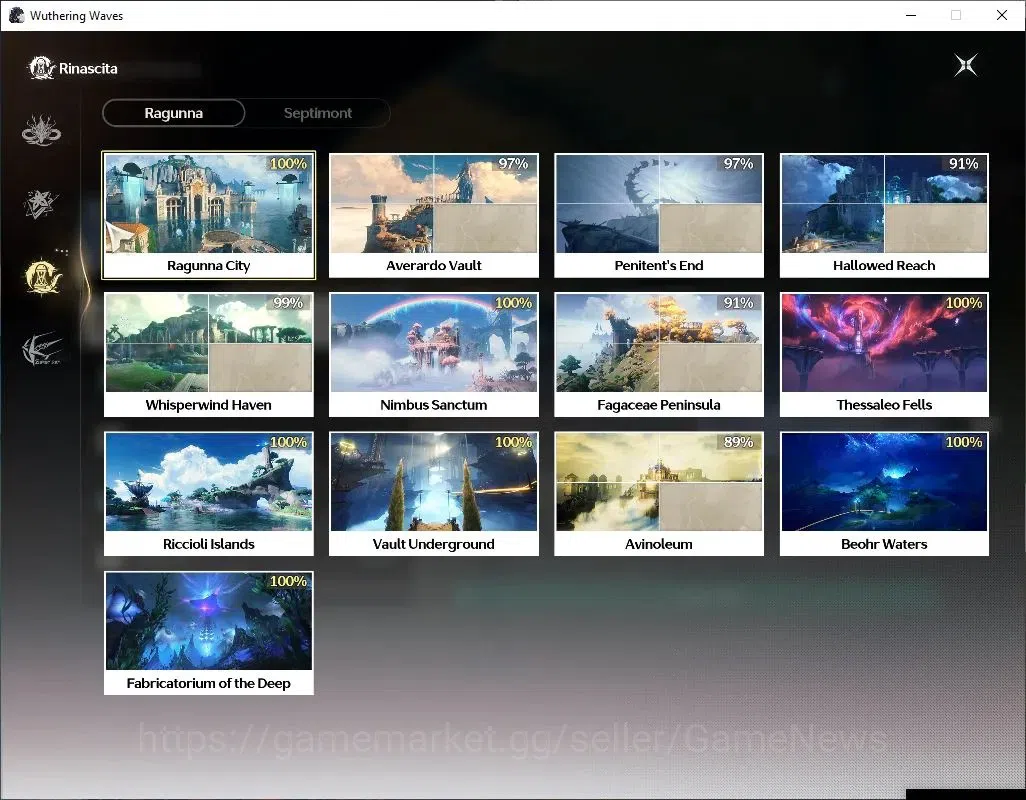
Task: Click the 100% progress on Beohr Waters
Action: (x=964, y=442)
